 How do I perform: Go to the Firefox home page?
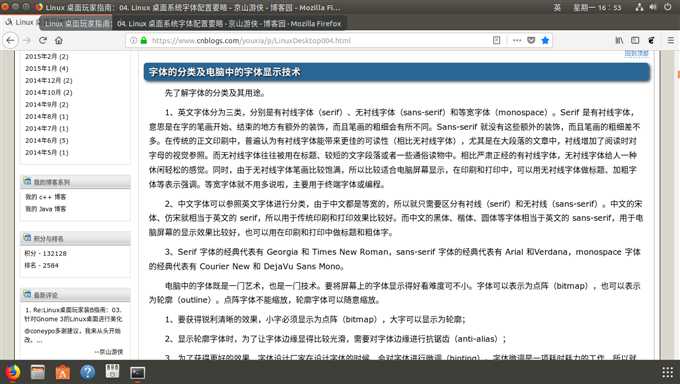coord(59,40)
